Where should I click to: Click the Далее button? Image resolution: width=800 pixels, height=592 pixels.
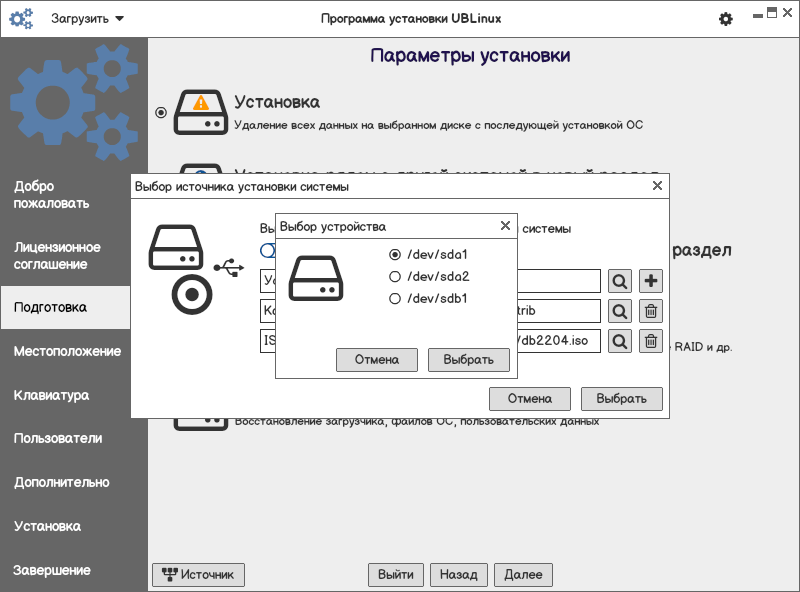point(523,575)
